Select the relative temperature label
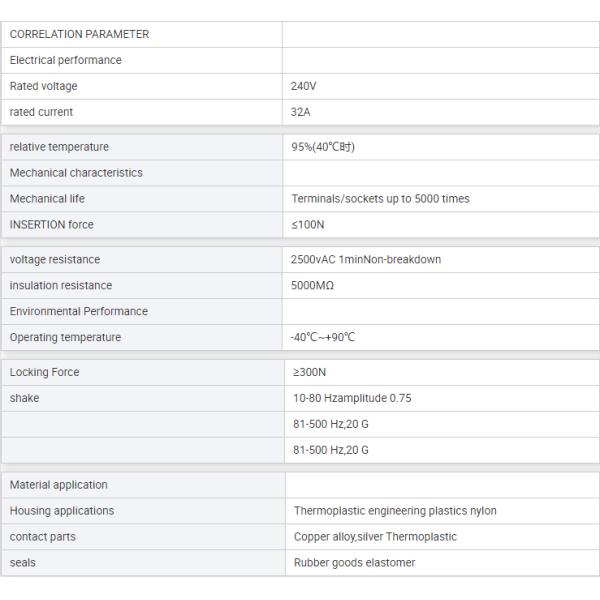The image size is (600, 600). point(59,147)
